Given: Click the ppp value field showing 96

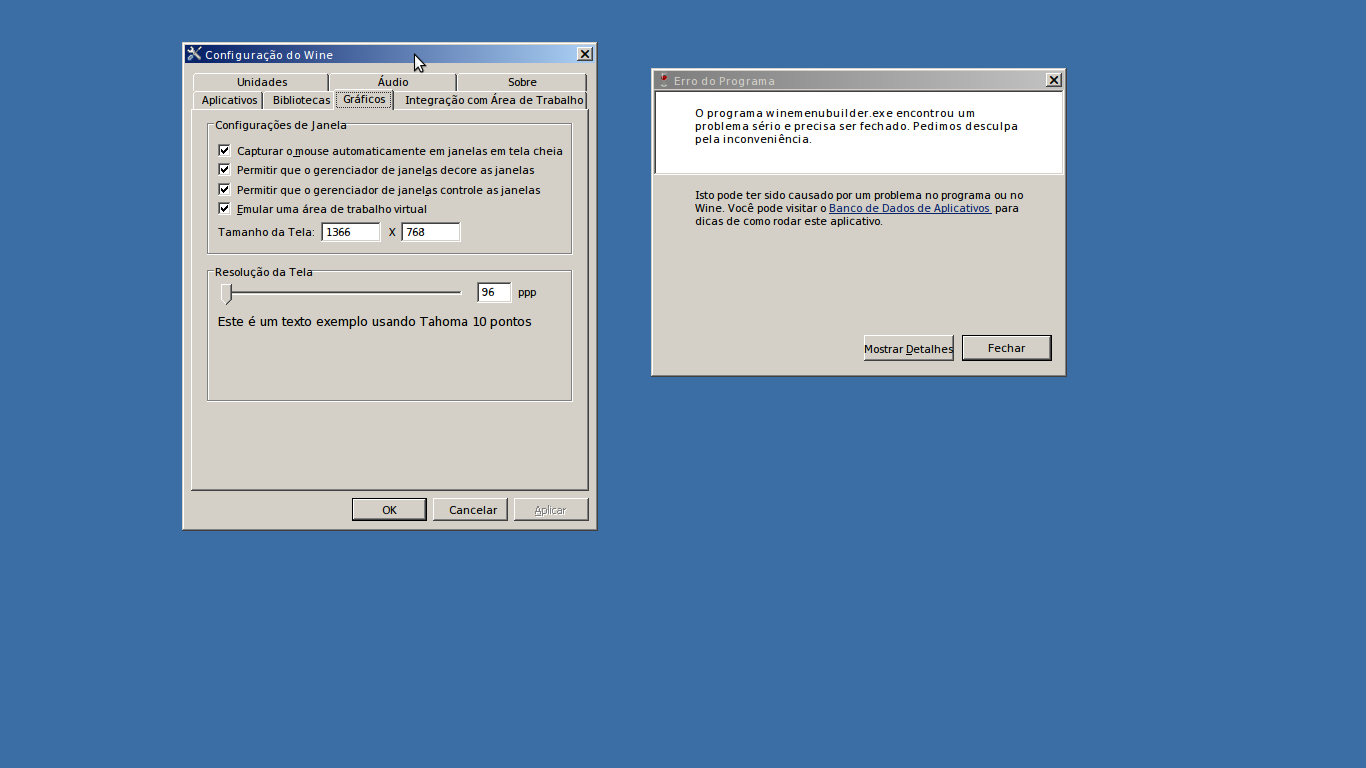Looking at the screenshot, I should pos(494,292).
